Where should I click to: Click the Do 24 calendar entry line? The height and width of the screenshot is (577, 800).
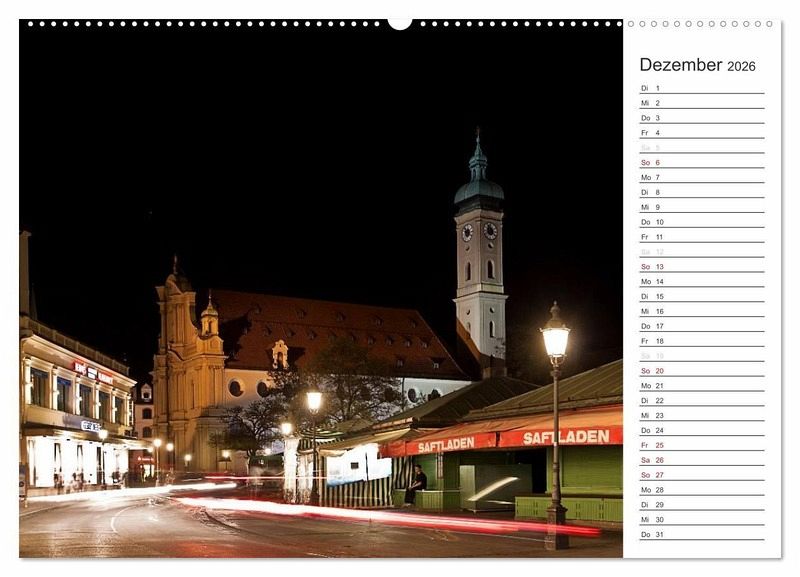pos(701,430)
